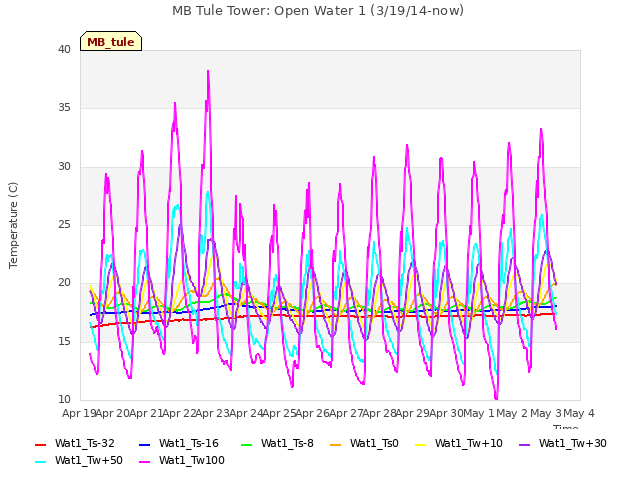The image size is (640, 480).
Task: Select the Wat1_Ts-8 legend label
Action: coord(287,443)
